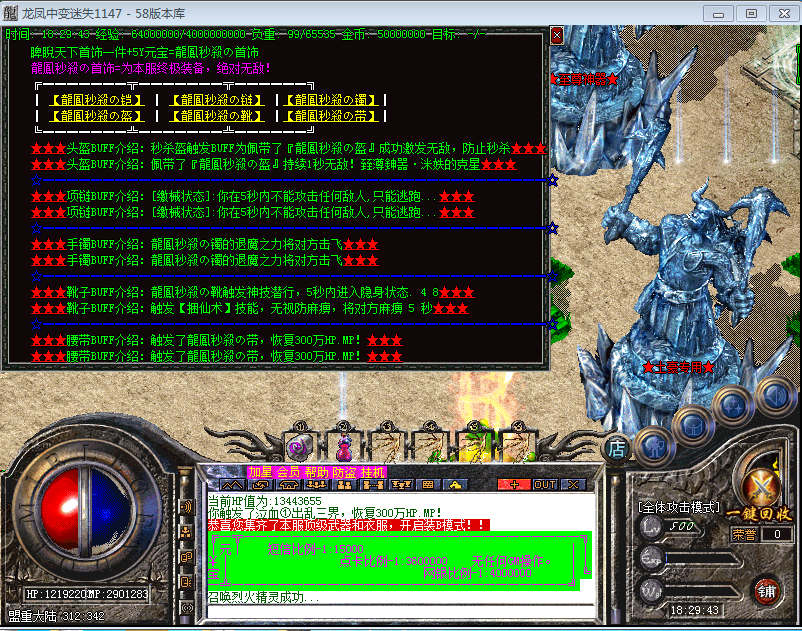The image size is (802, 631).
Task: Use the item in belt slot 4
Action: point(431,447)
